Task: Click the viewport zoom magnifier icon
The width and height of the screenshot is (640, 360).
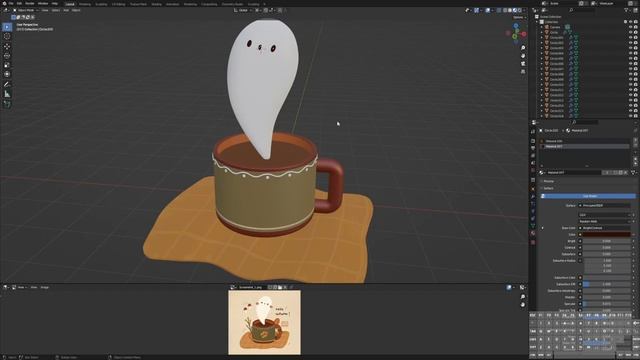Action: click(x=523, y=48)
